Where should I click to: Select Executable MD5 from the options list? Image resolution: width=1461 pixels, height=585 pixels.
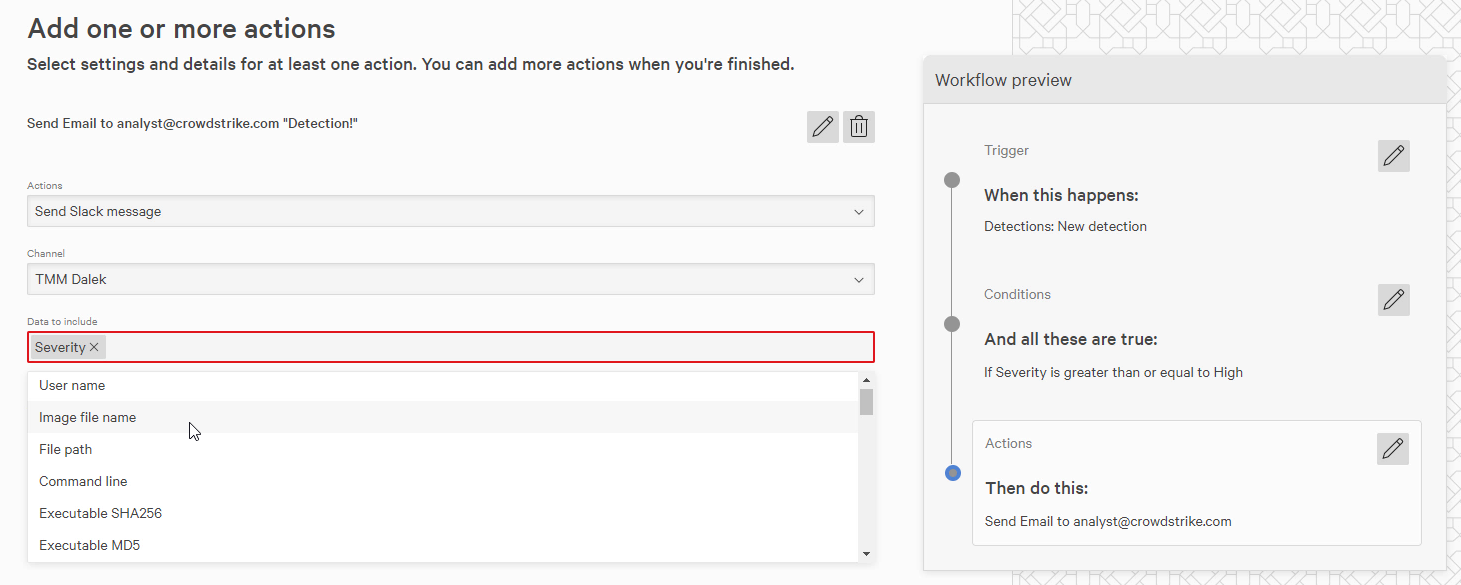coord(89,545)
